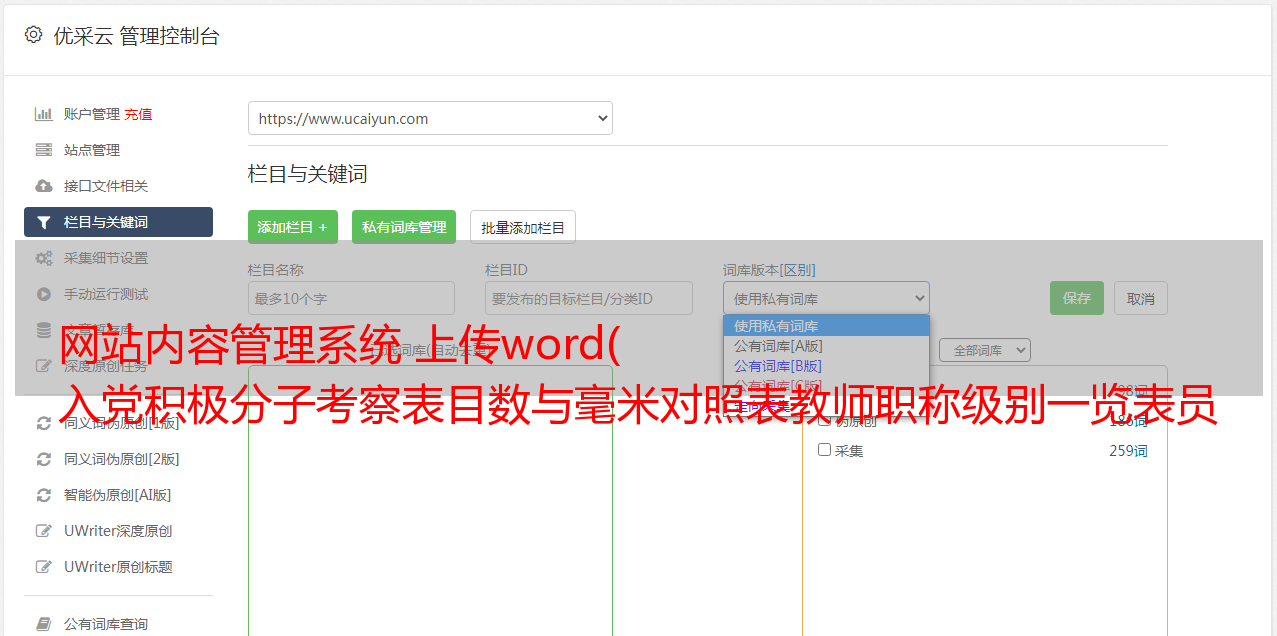1277x636 pixels.
Task: Focus the 栏目名称 input field
Action: click(x=351, y=298)
